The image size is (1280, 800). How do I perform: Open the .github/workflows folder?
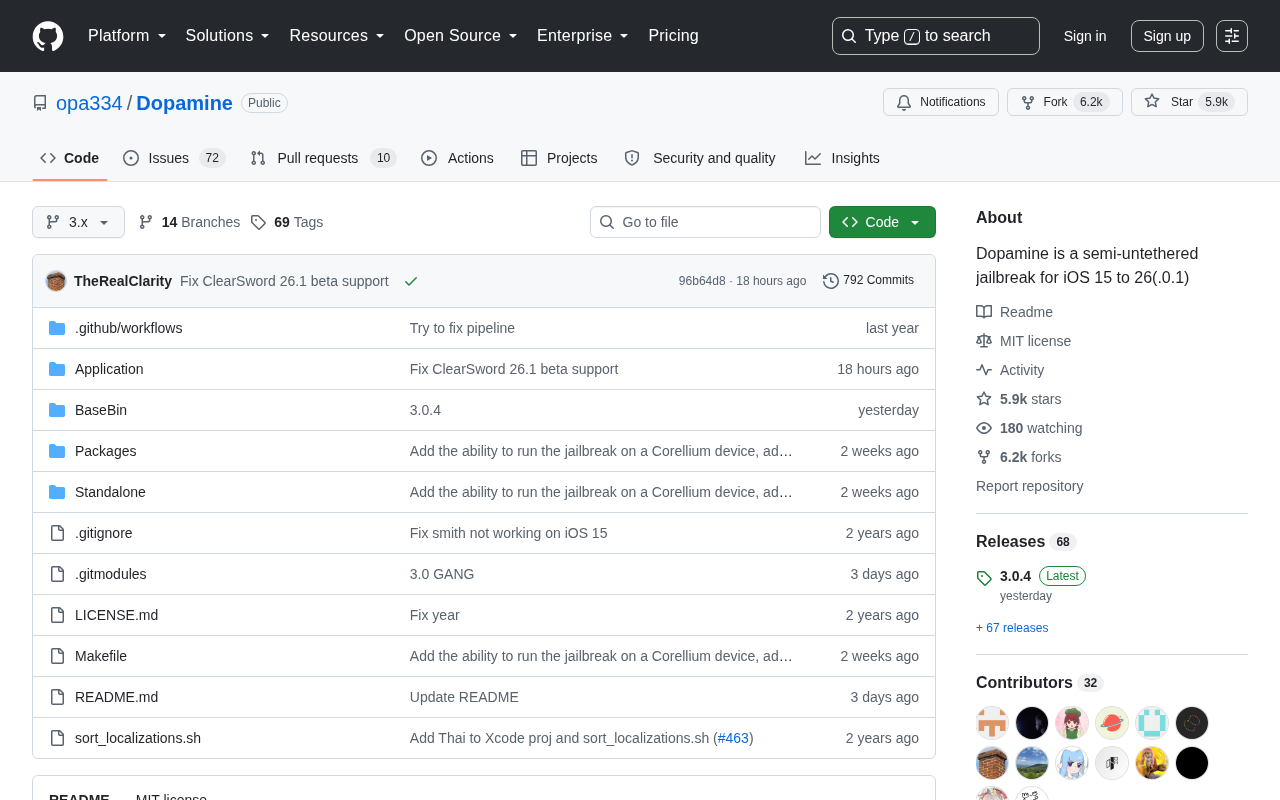pyautogui.click(x=128, y=328)
